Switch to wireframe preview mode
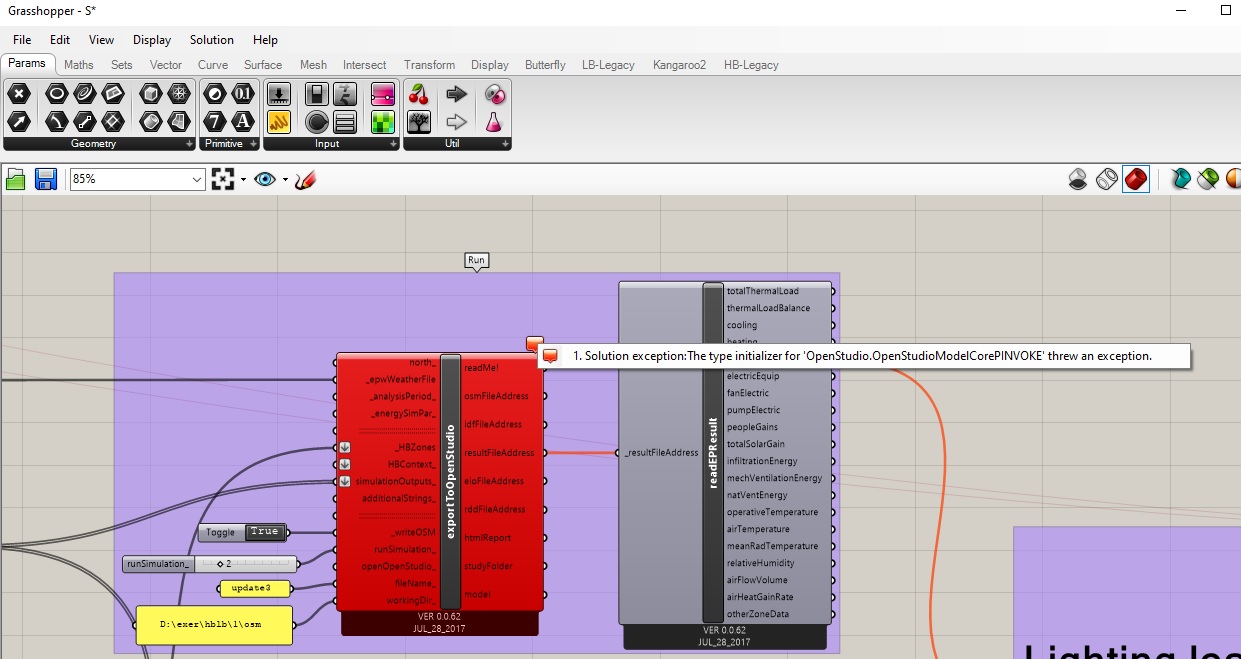This screenshot has height=659, width=1241. tap(1106, 180)
